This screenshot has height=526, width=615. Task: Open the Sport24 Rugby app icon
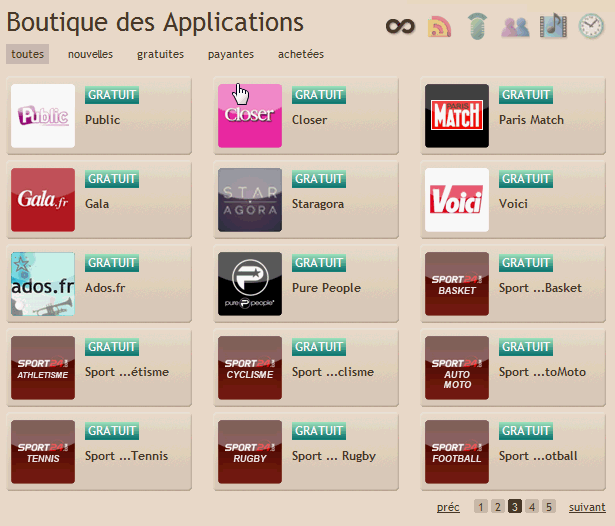(x=250, y=451)
